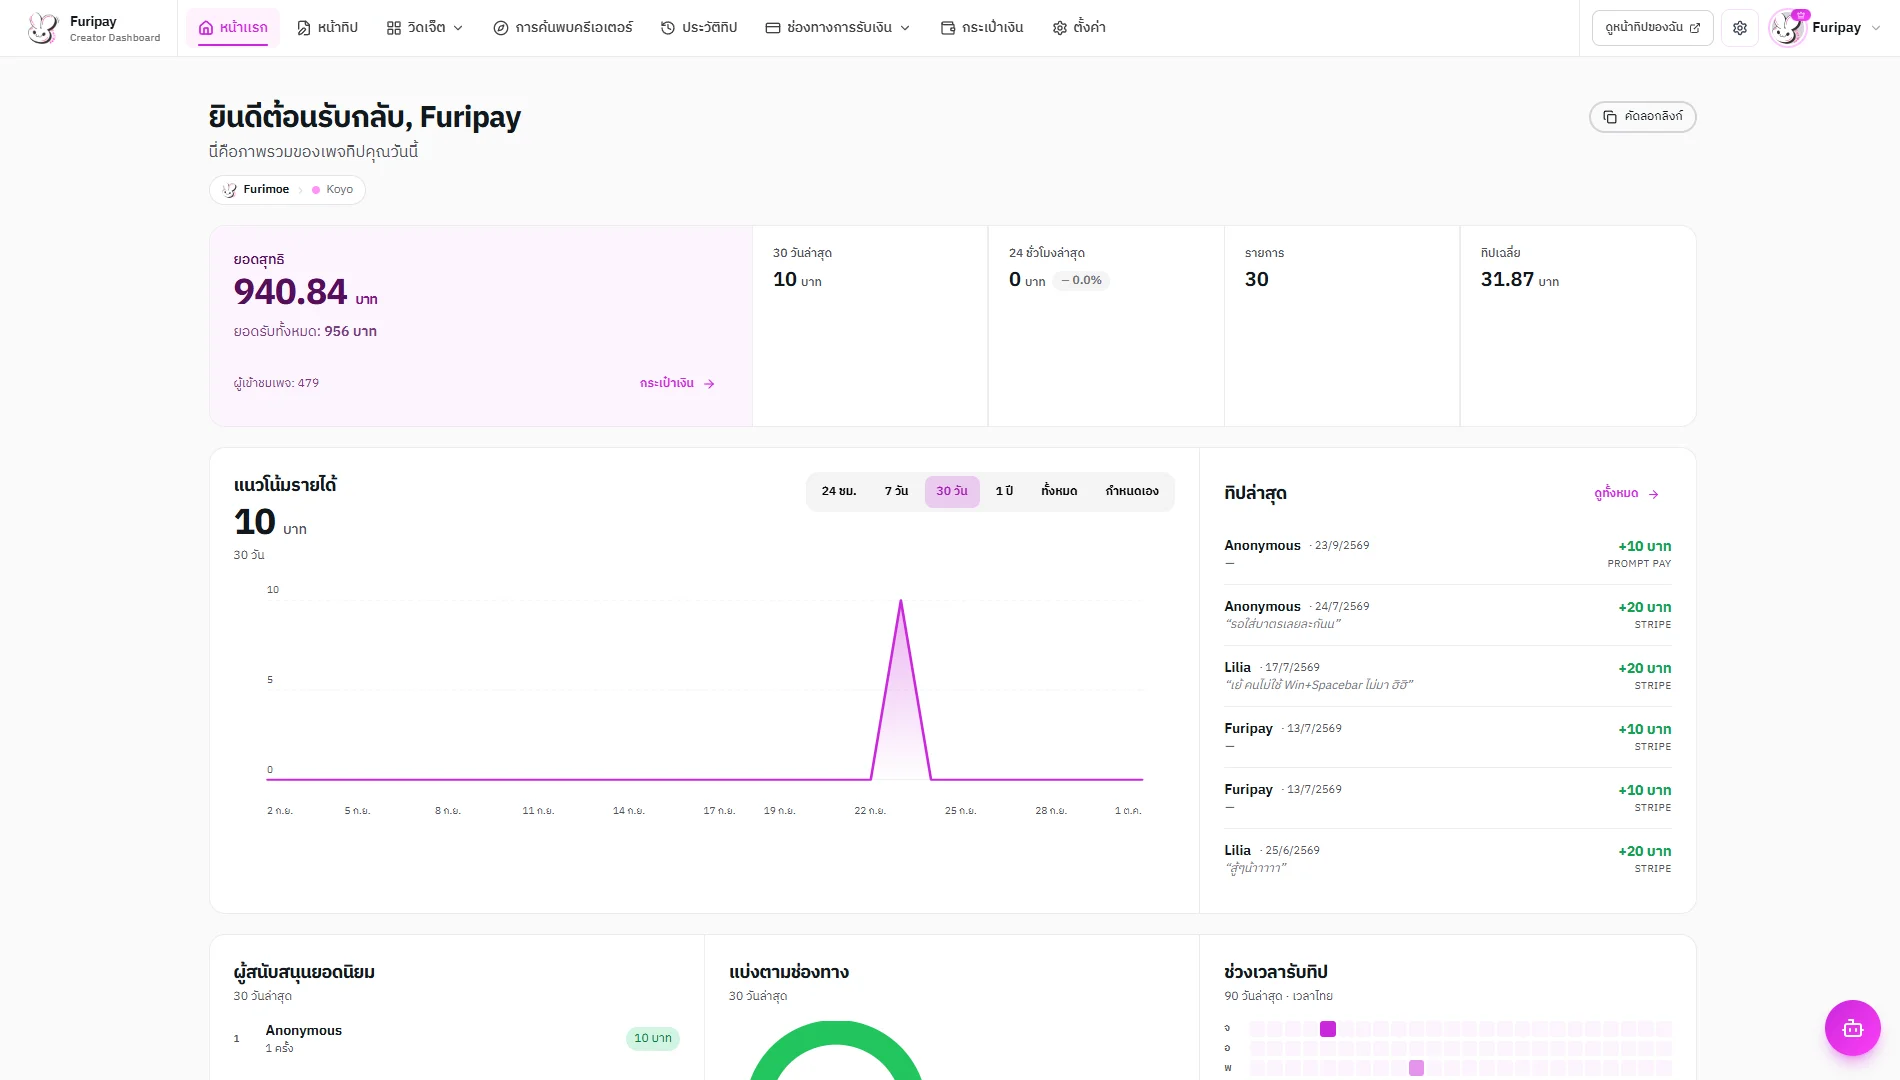The height and width of the screenshot is (1080, 1900).
Task: Open ตั้งค่า in the navigation
Action: point(1079,28)
